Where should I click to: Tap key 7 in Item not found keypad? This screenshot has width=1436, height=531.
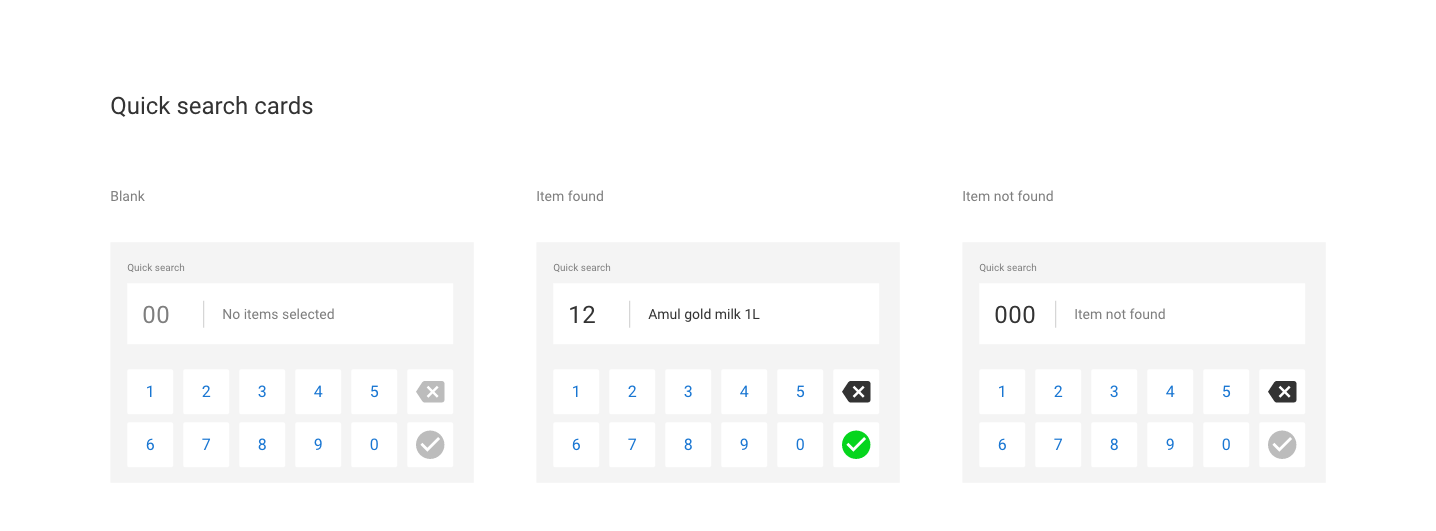(x=1058, y=445)
